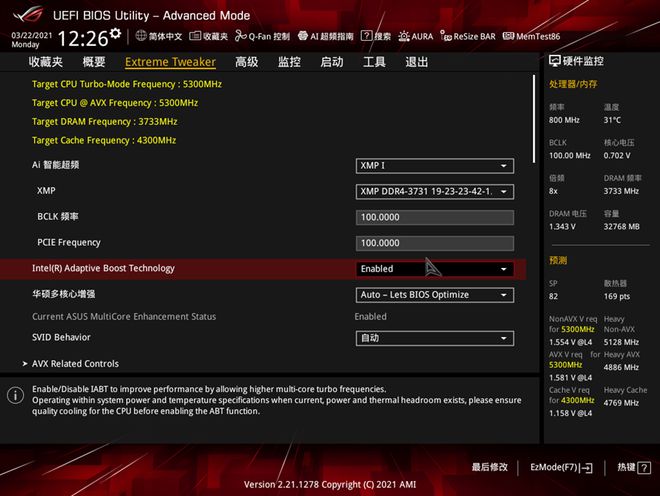Open Intel Adaptive Boost Technology Enabled dropdown
Image resolution: width=660 pixels, height=496 pixels.
[x=434, y=269]
